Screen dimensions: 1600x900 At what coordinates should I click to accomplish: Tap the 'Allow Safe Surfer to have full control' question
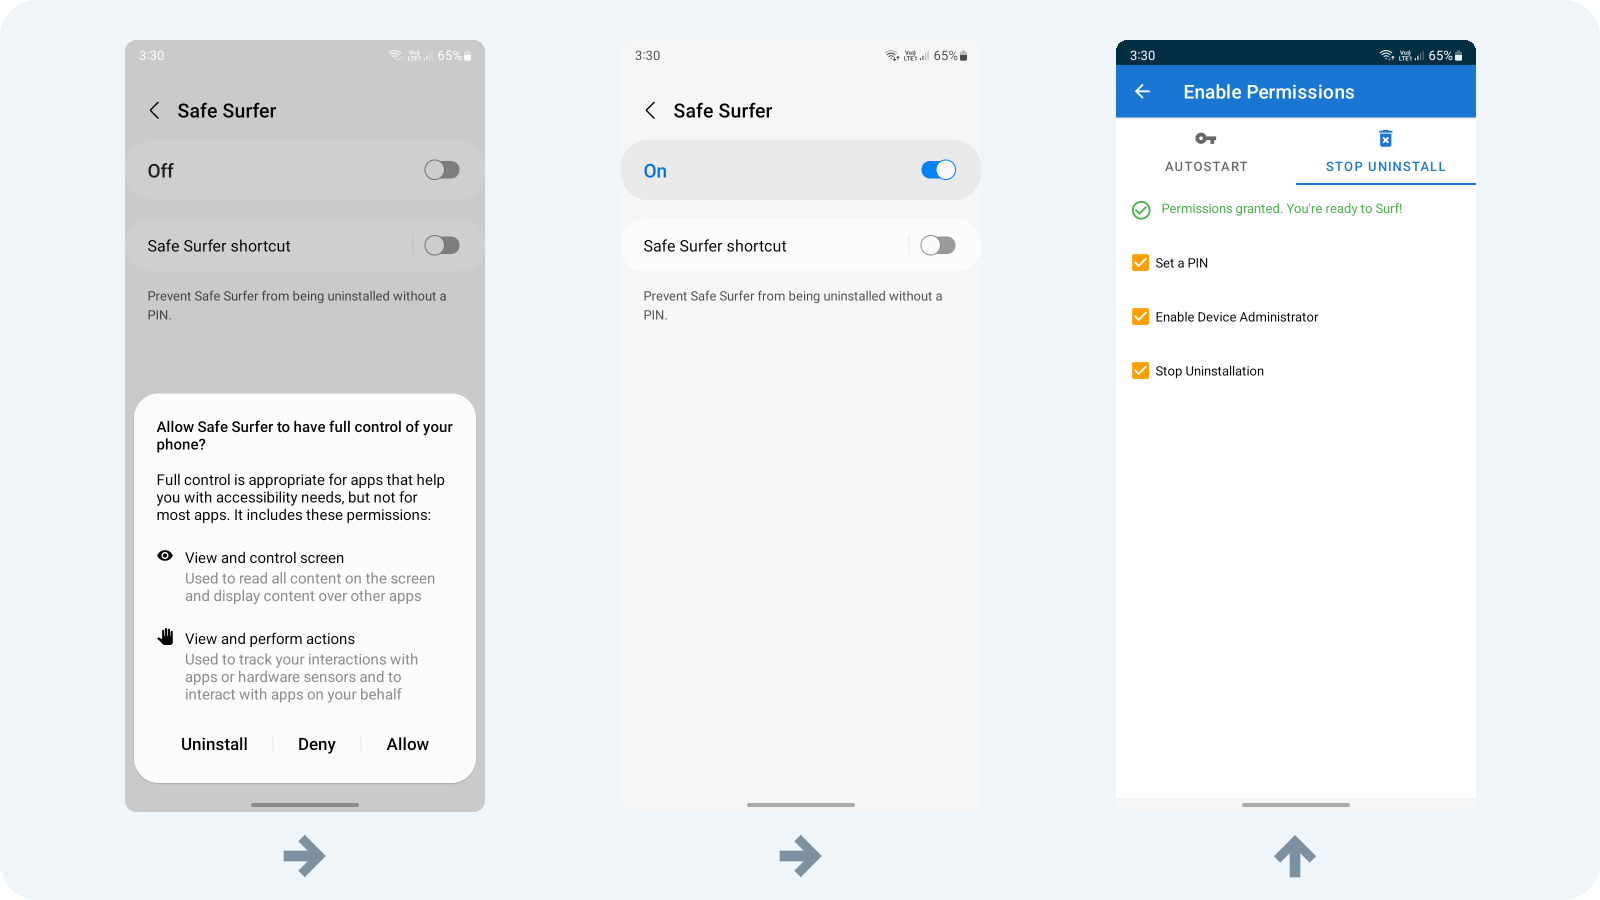(305, 435)
